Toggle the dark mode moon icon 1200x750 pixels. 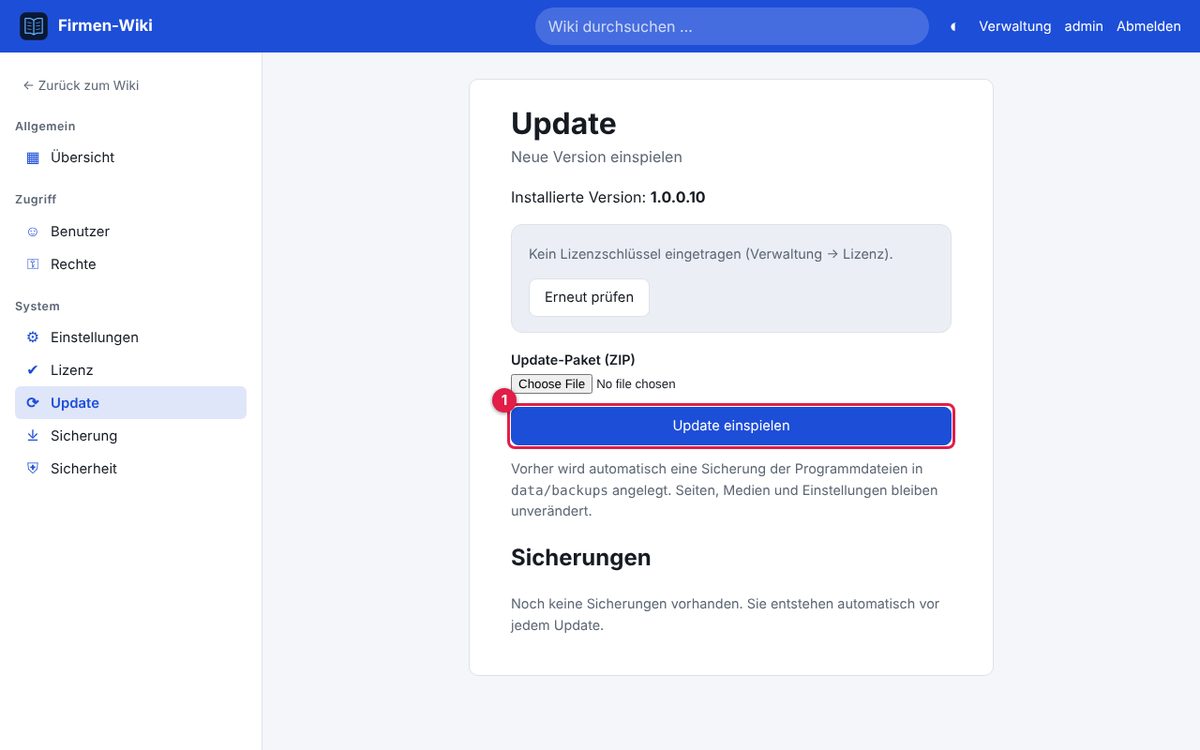click(x=953, y=27)
